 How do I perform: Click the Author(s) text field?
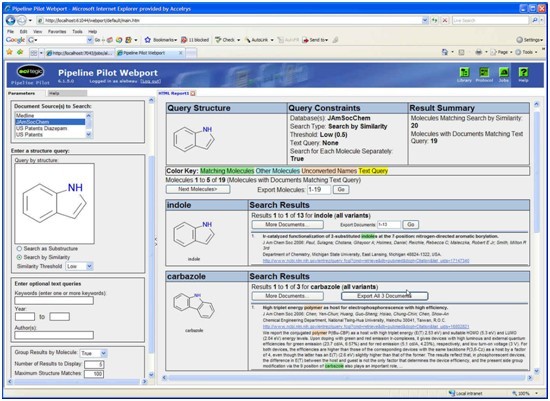tap(54, 335)
